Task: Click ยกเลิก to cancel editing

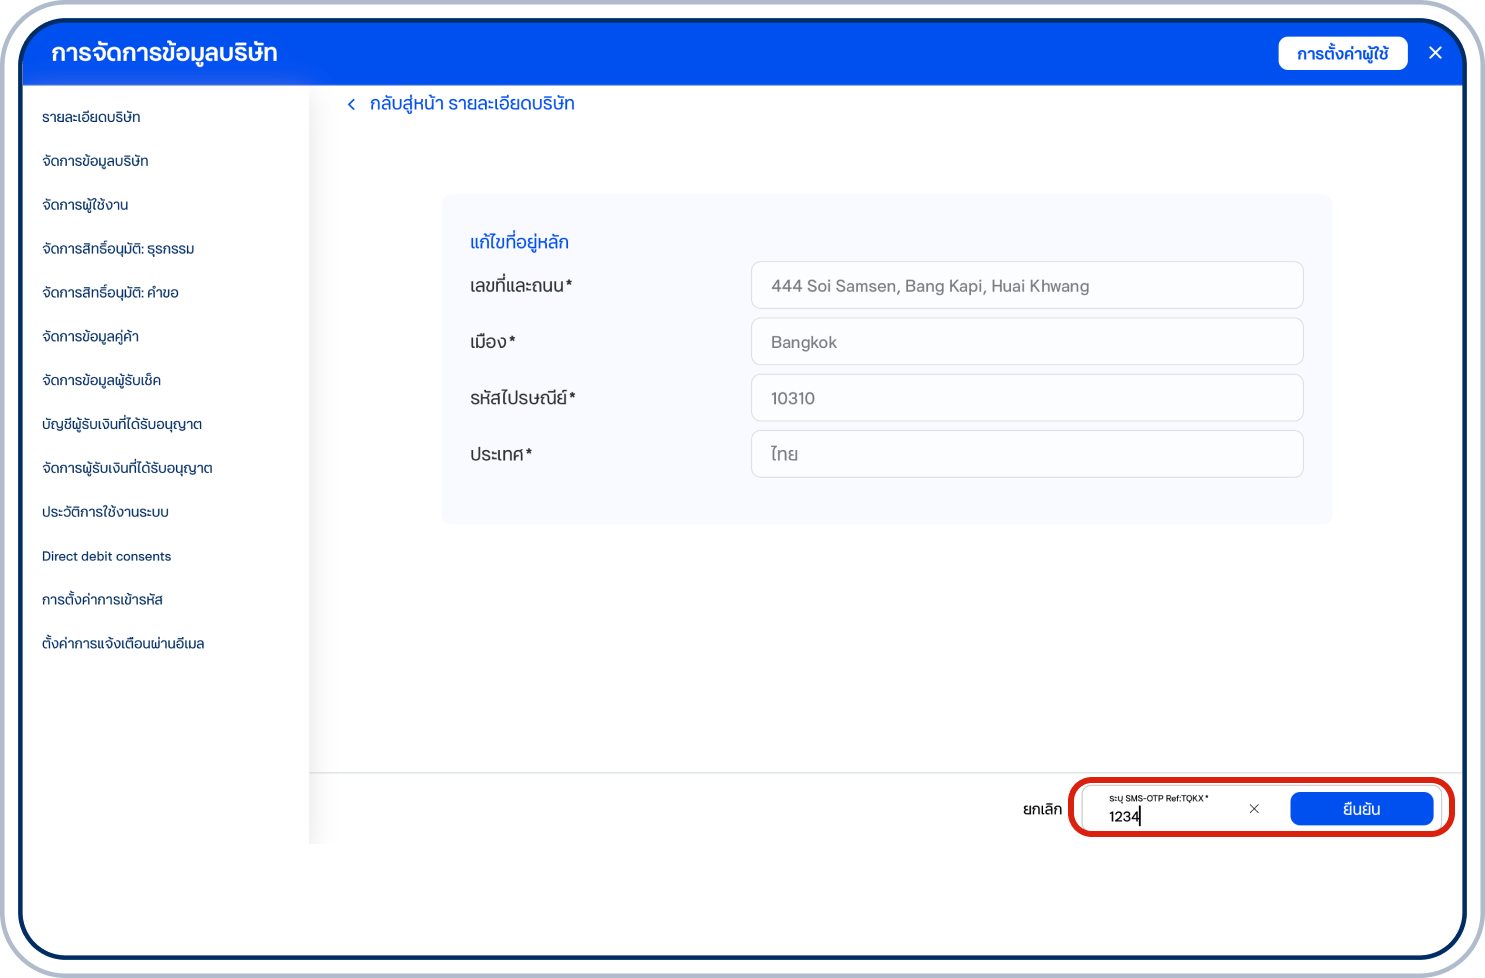Action: pos(1042,809)
